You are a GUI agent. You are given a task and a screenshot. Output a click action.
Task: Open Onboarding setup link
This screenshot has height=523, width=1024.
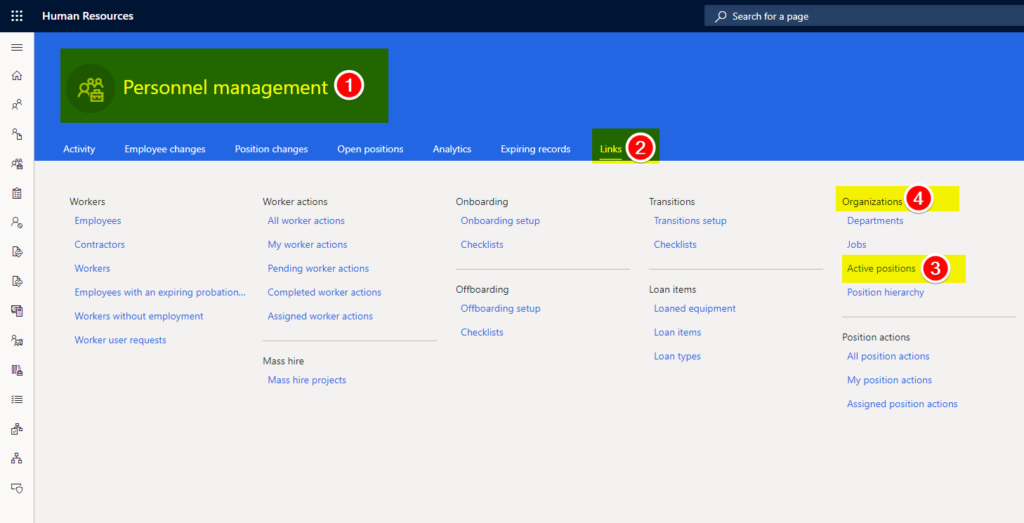[500, 221]
